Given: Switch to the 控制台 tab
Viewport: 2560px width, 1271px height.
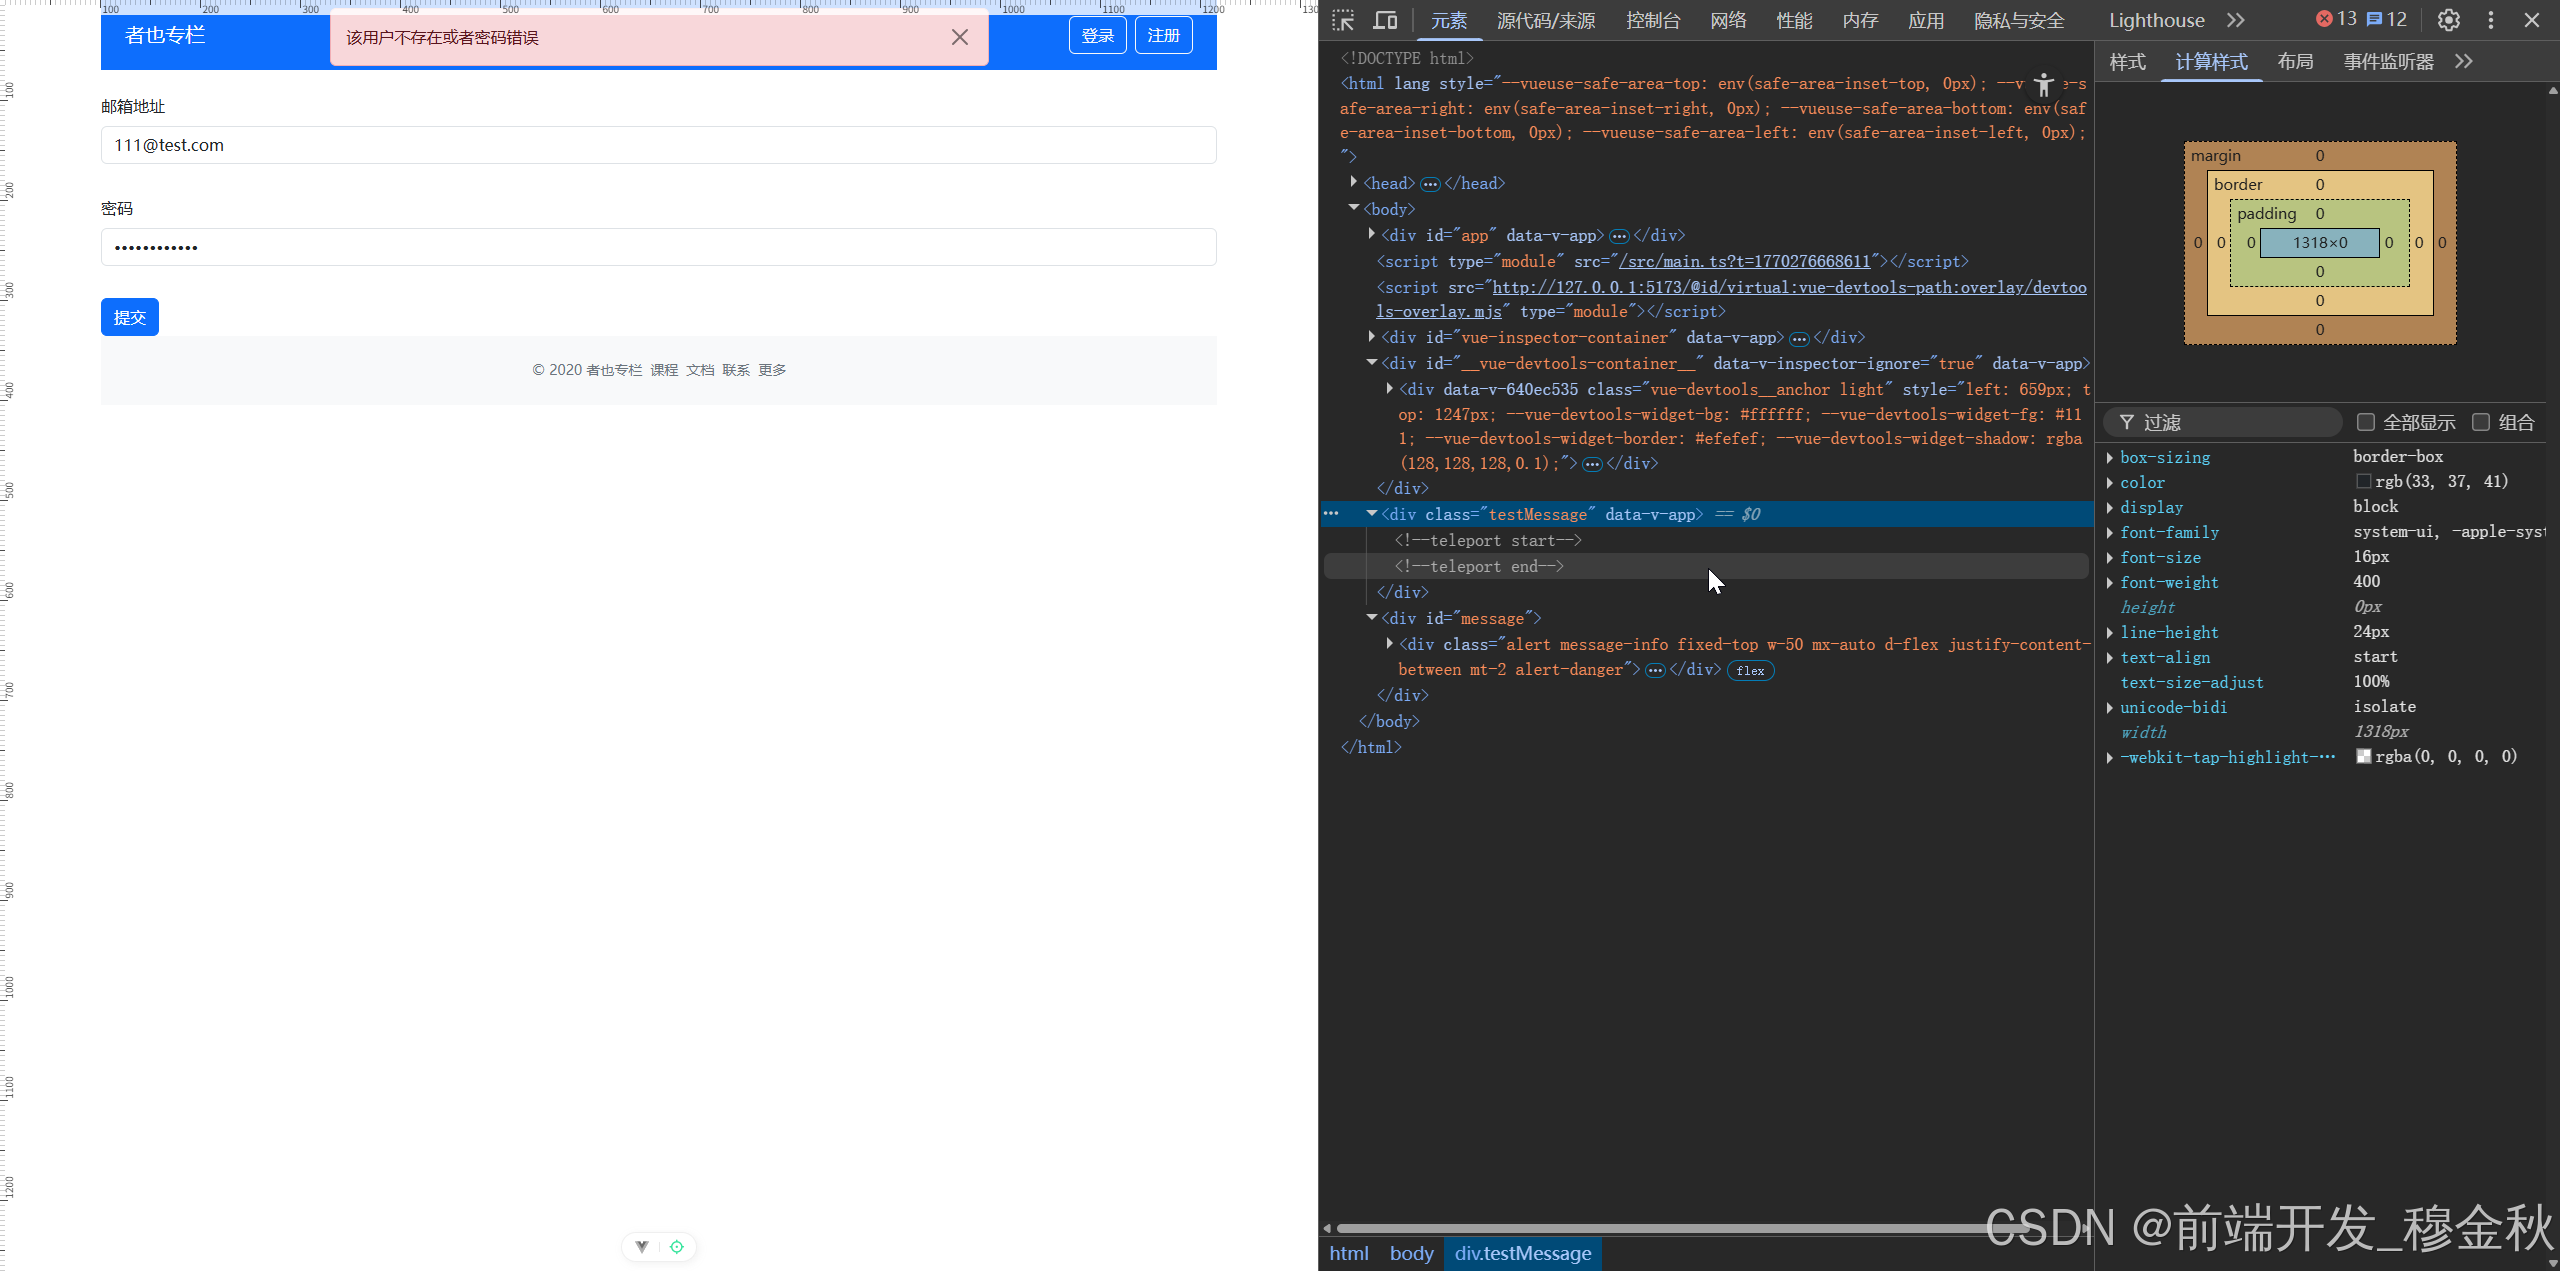Looking at the screenshot, I should tap(1653, 20).
